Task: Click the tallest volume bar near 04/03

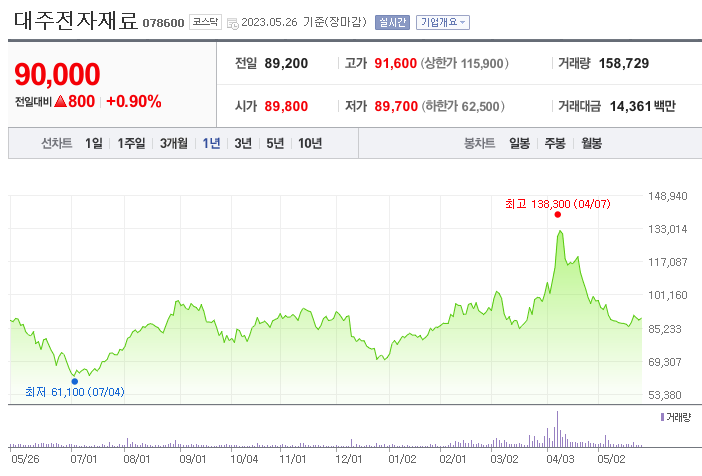Action: [x=557, y=429]
